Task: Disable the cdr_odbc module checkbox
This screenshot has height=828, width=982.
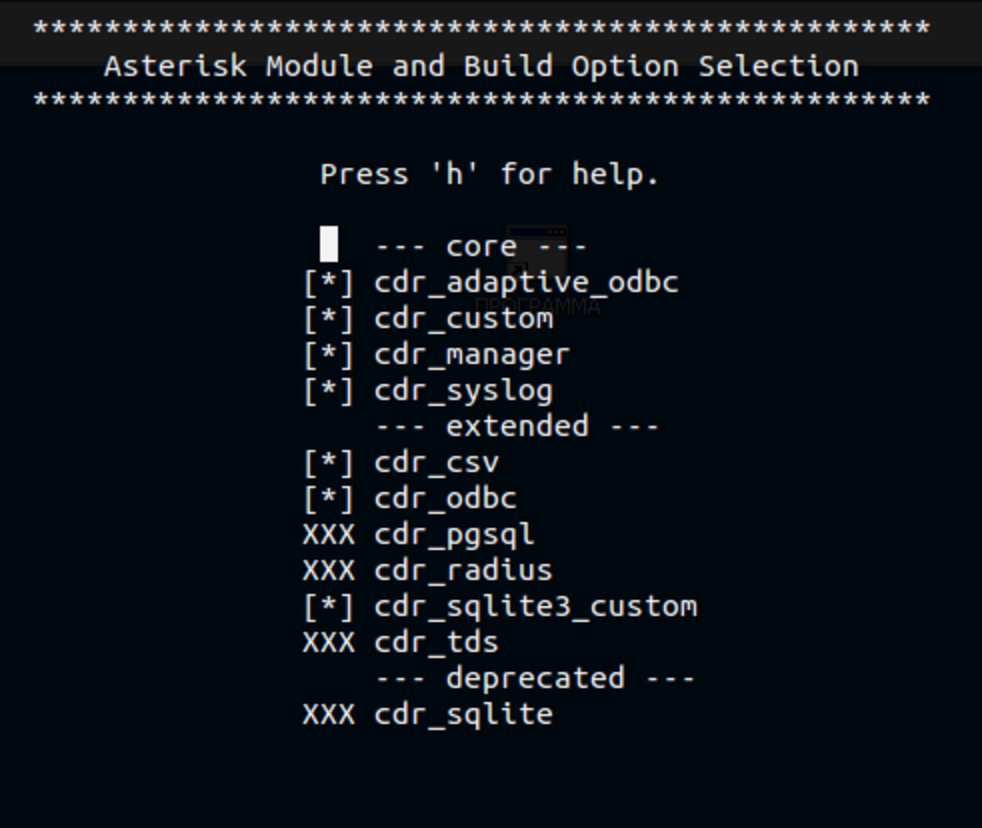Action: [329, 499]
